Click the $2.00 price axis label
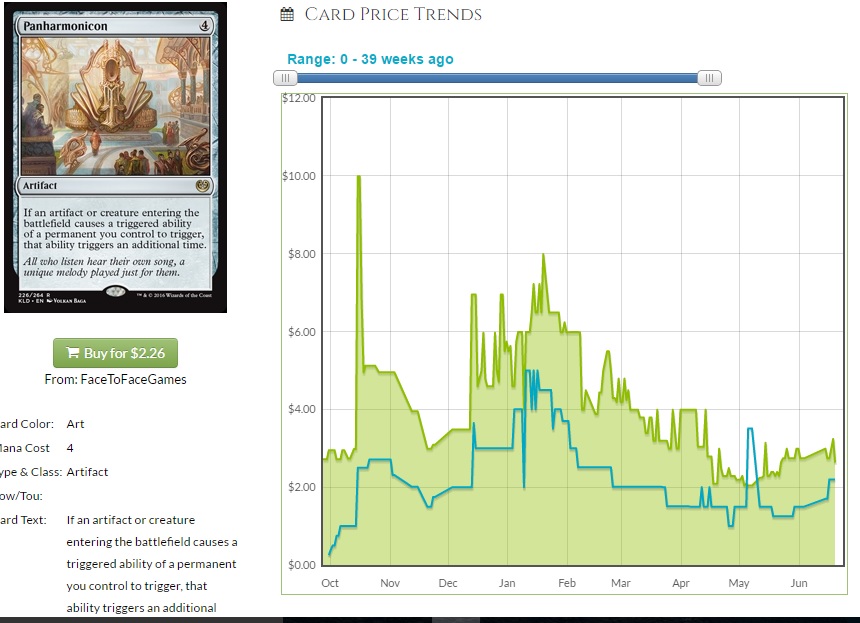Screen dimensions: 860x623 302,487
